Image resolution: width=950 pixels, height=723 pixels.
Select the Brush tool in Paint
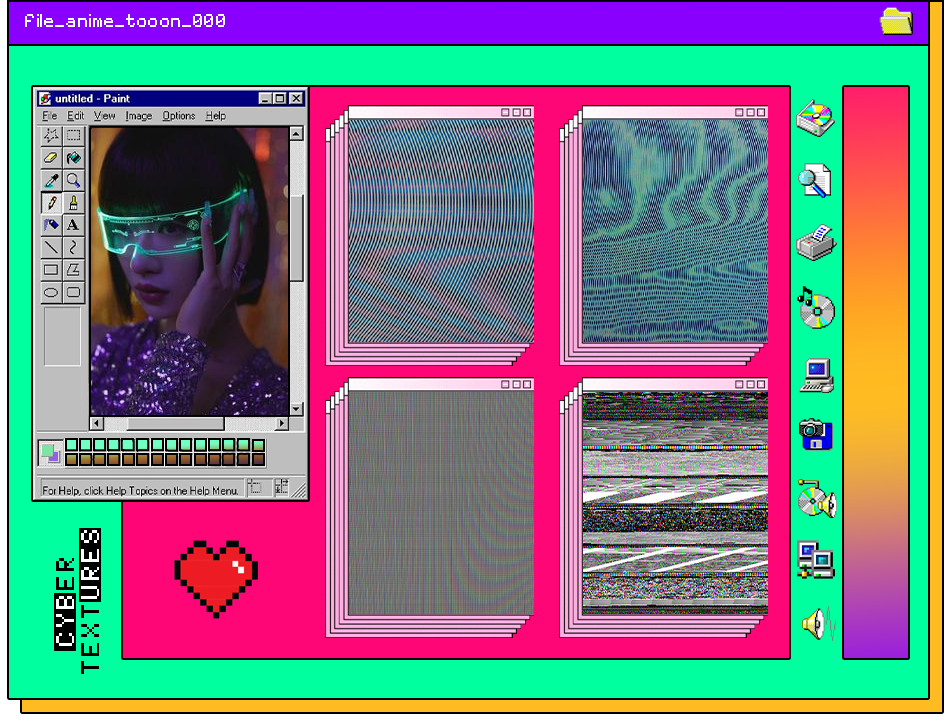(73, 202)
